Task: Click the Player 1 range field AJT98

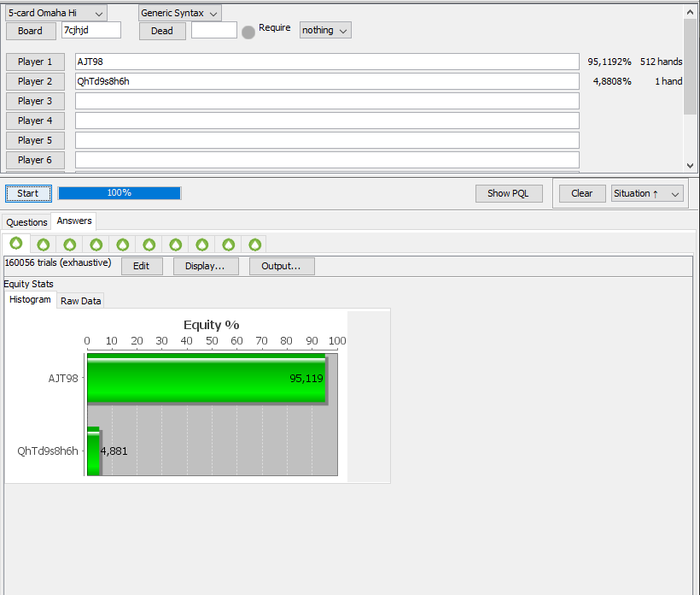Action: coord(327,62)
